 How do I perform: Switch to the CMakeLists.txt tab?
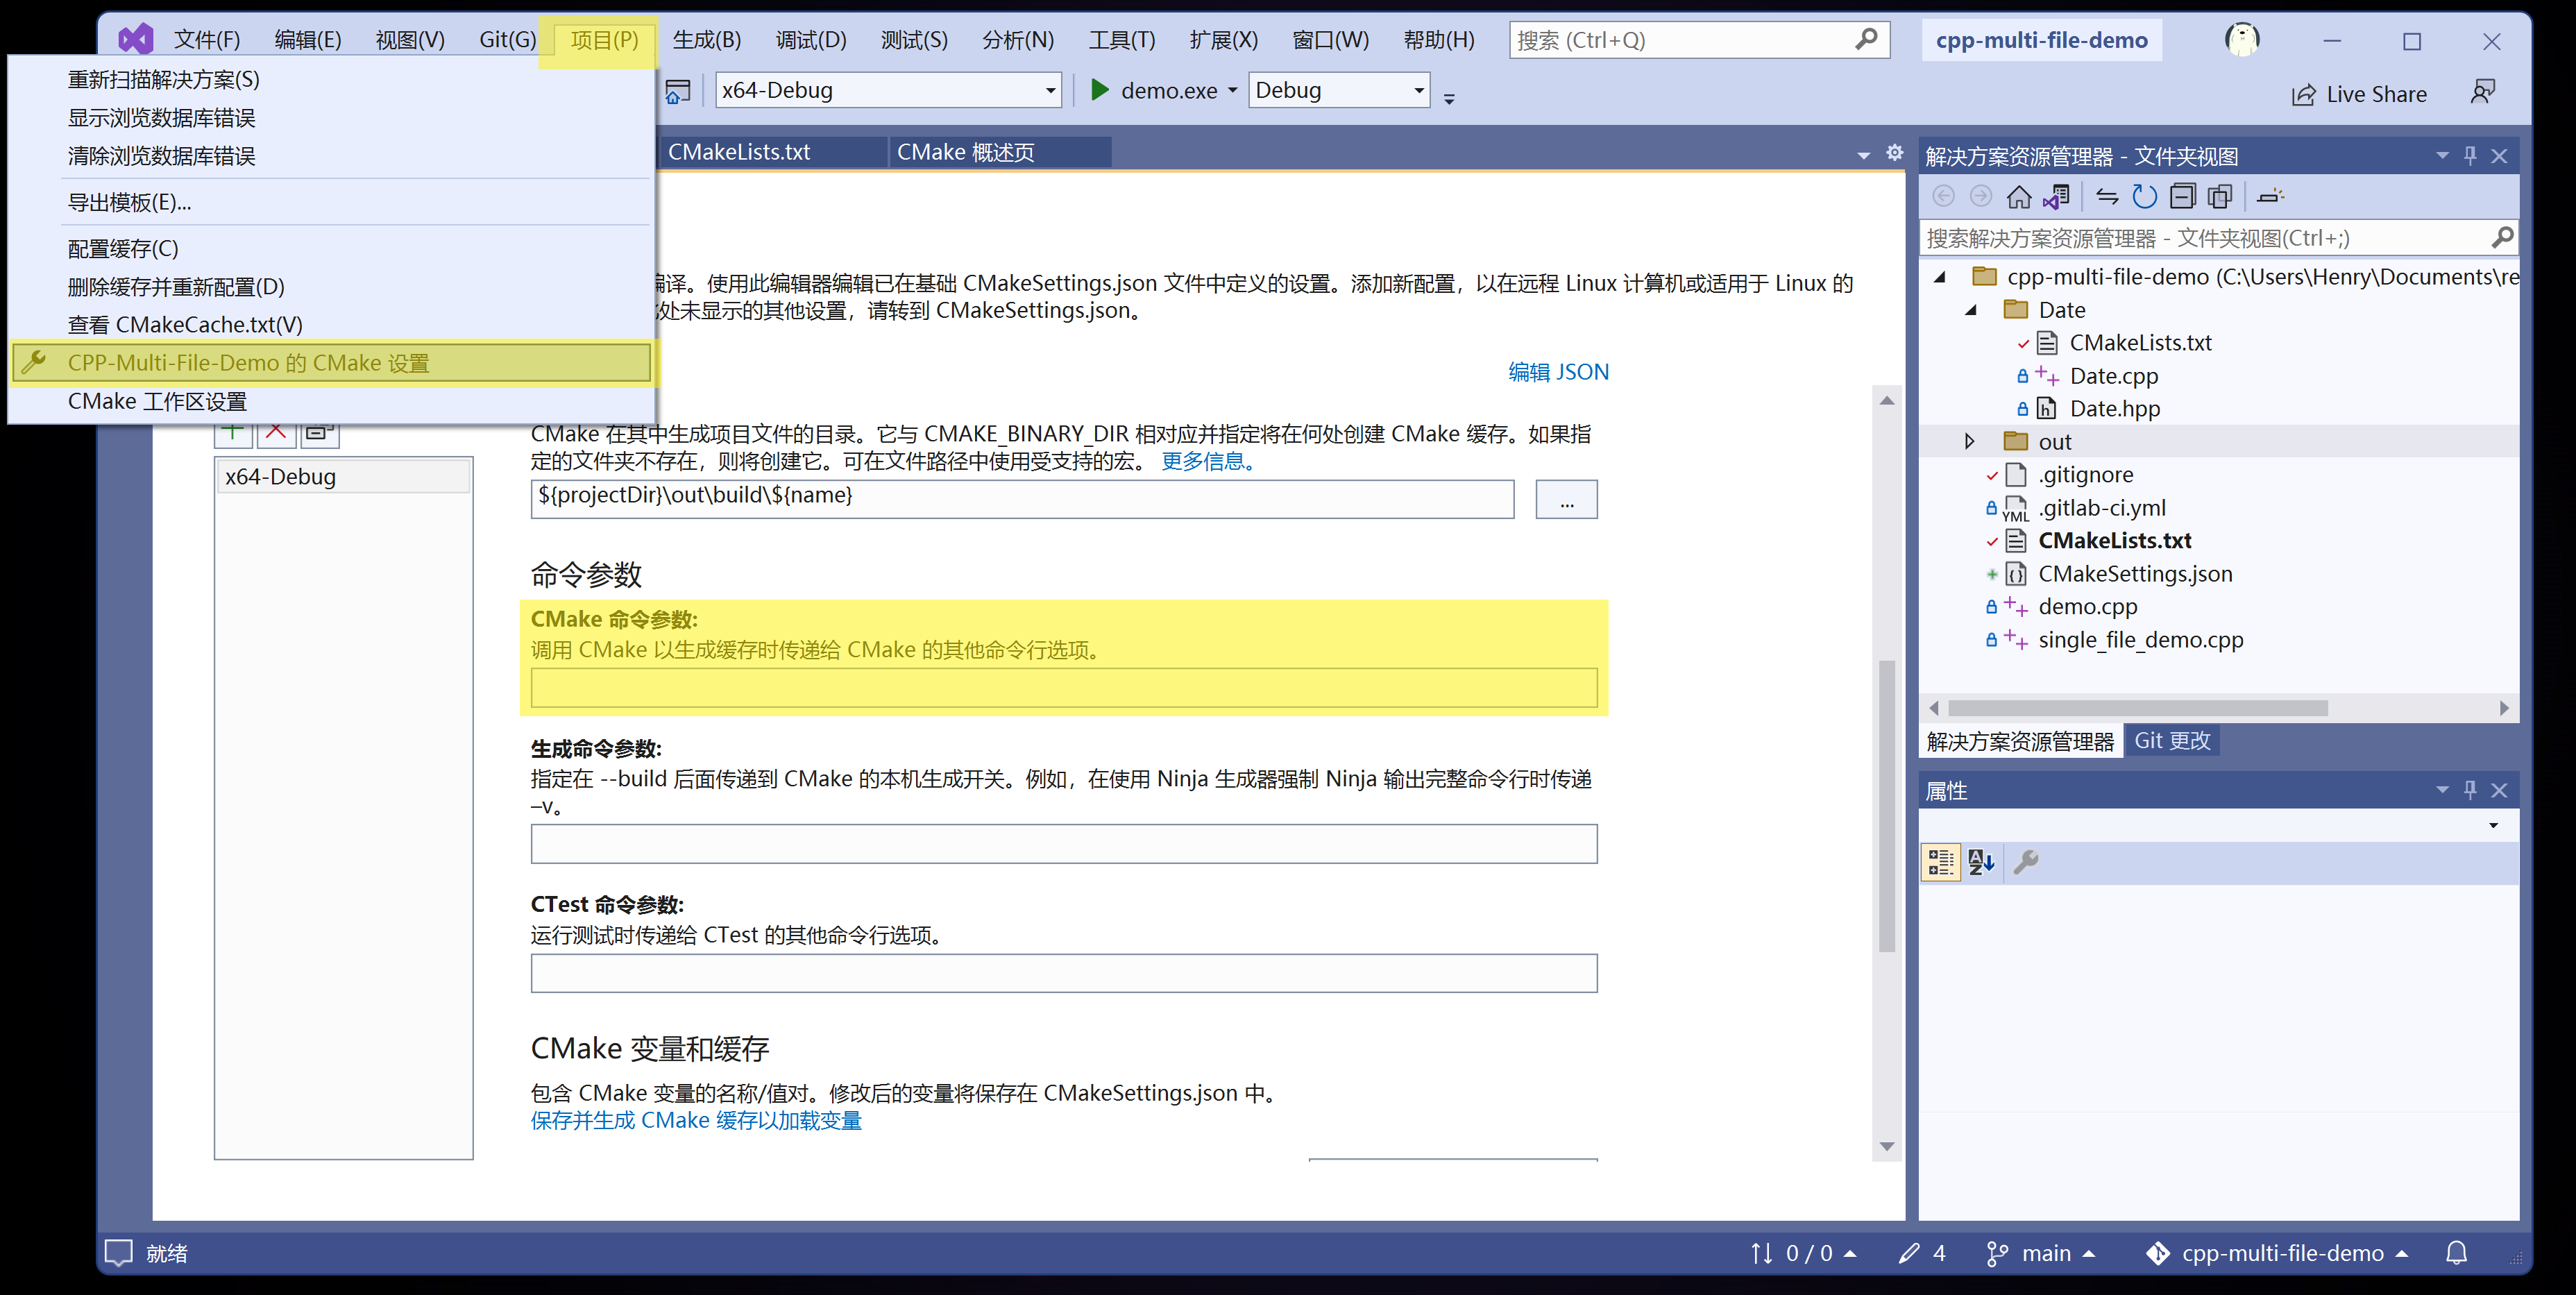coord(741,152)
